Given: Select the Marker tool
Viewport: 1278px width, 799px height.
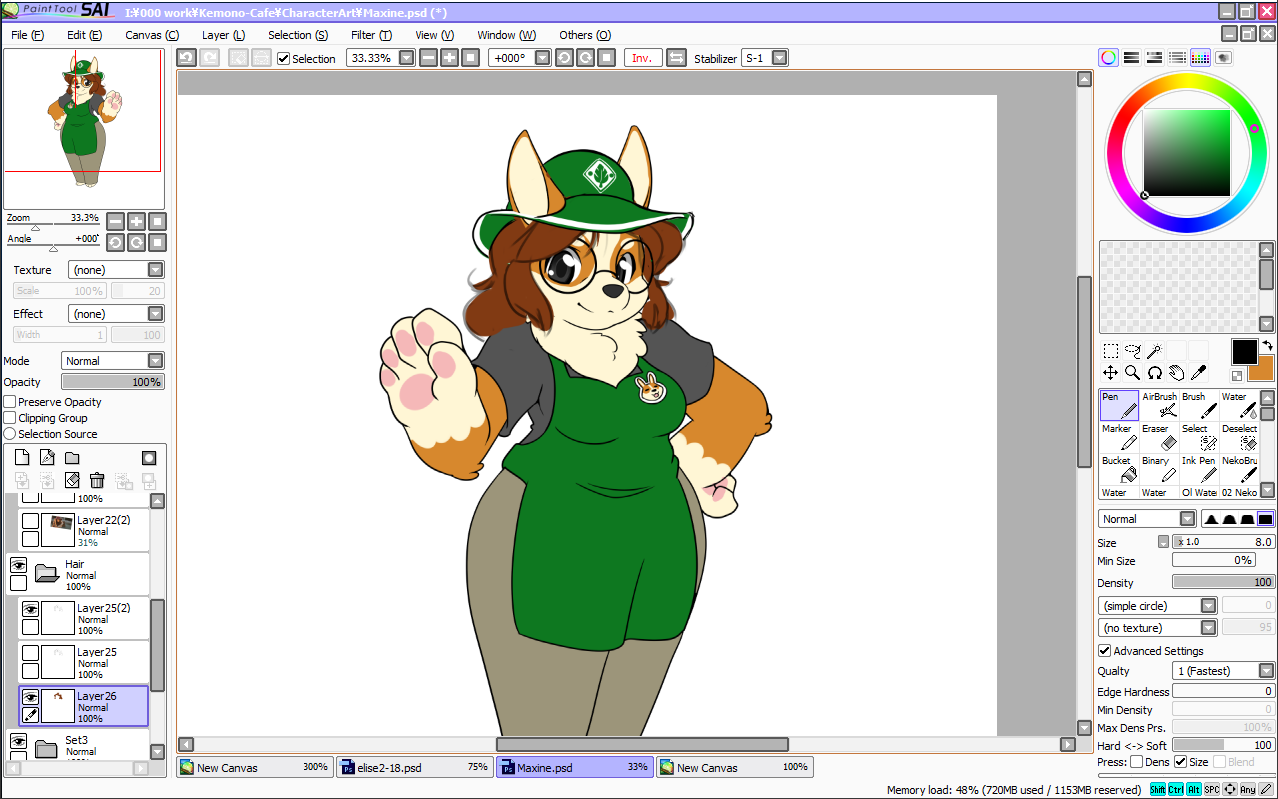Looking at the screenshot, I should 1119,437.
